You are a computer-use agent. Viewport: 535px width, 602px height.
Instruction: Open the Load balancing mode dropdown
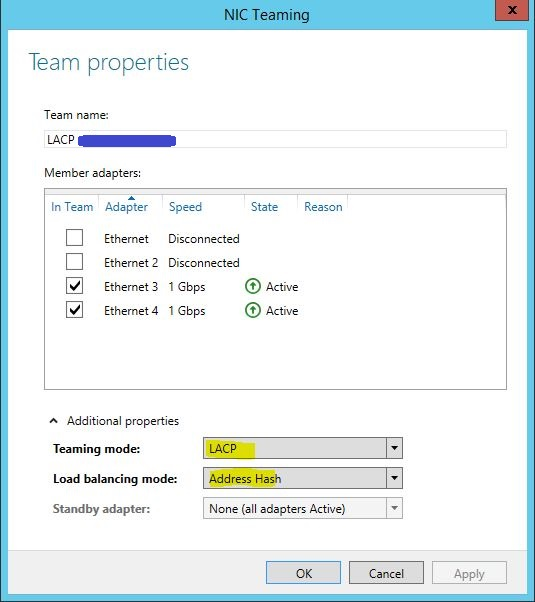click(x=303, y=478)
